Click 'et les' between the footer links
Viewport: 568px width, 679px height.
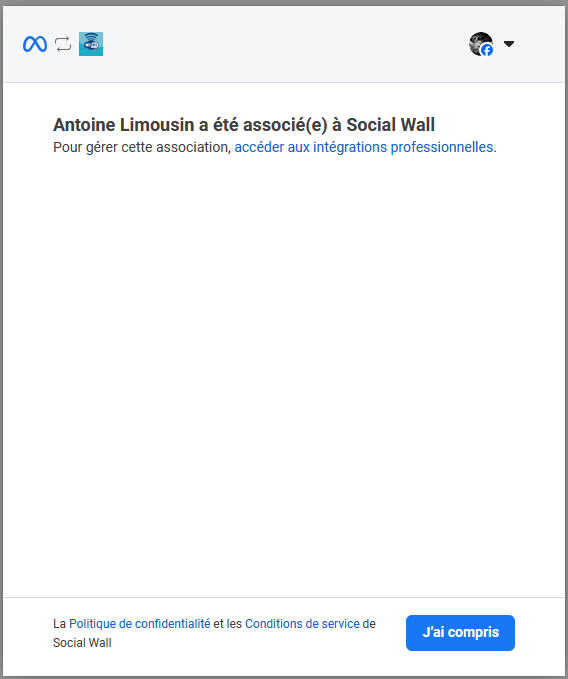point(227,624)
